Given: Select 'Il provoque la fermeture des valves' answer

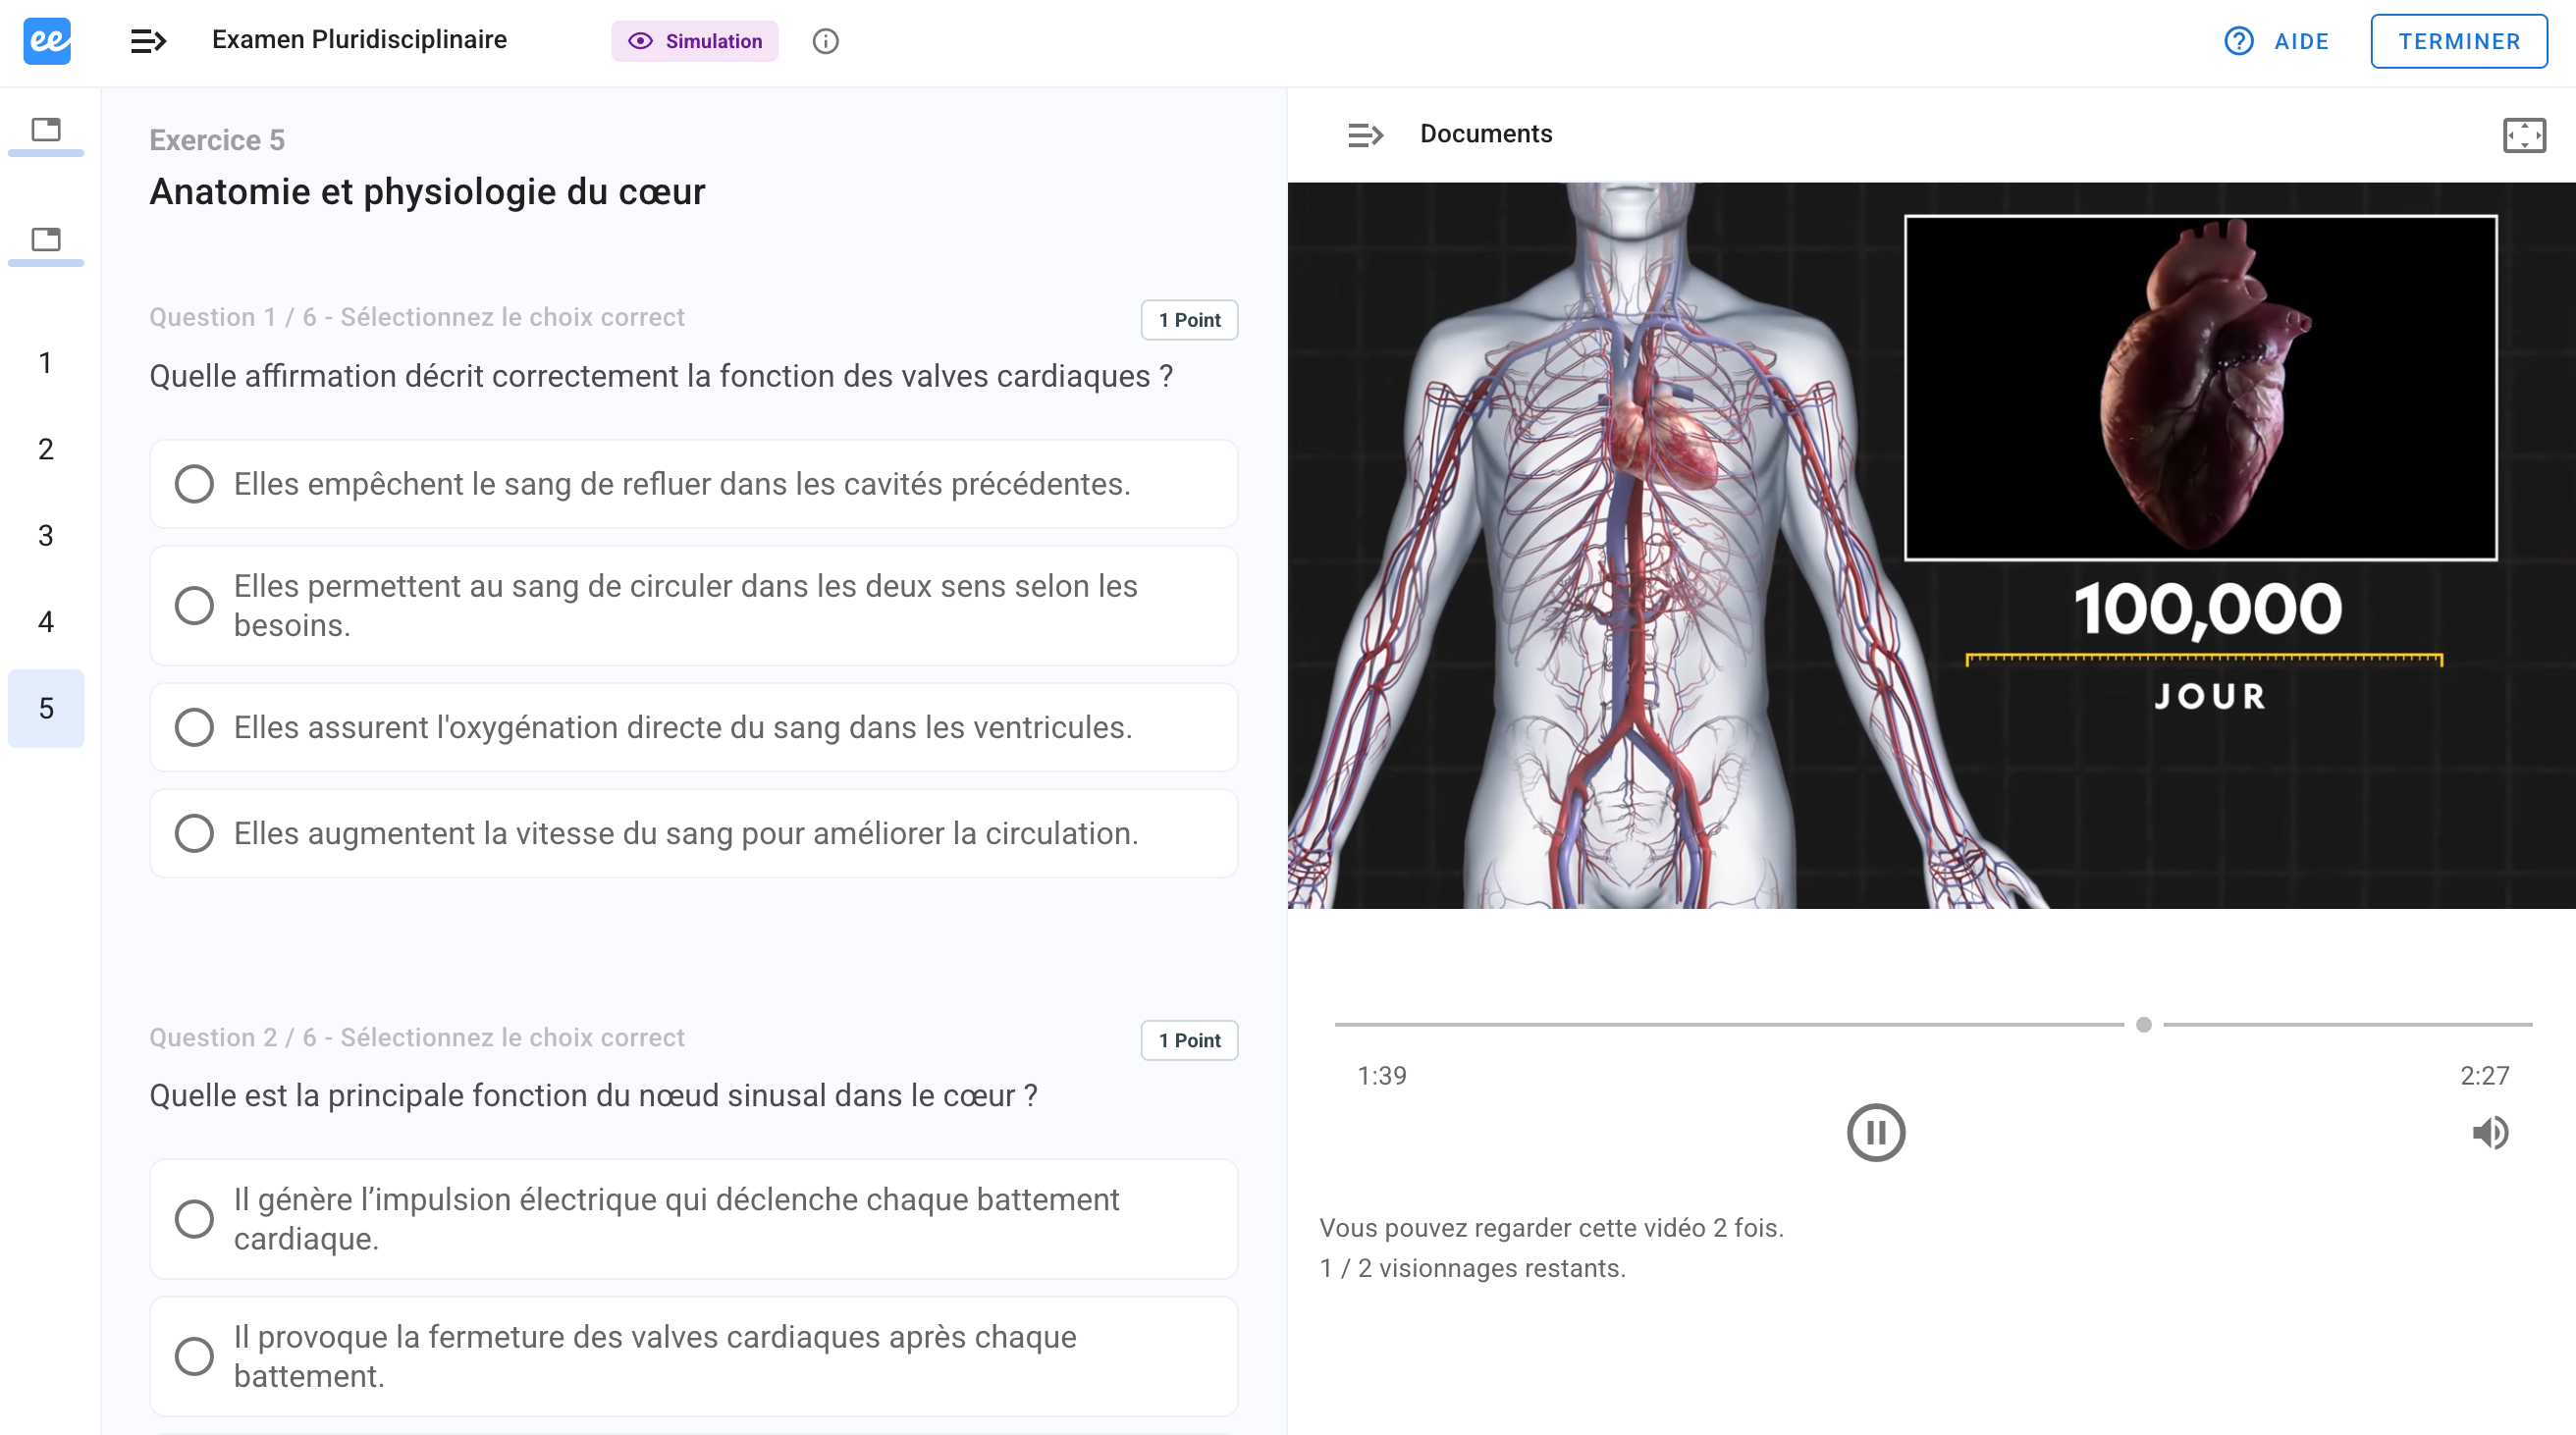Looking at the screenshot, I should 693,1356.
